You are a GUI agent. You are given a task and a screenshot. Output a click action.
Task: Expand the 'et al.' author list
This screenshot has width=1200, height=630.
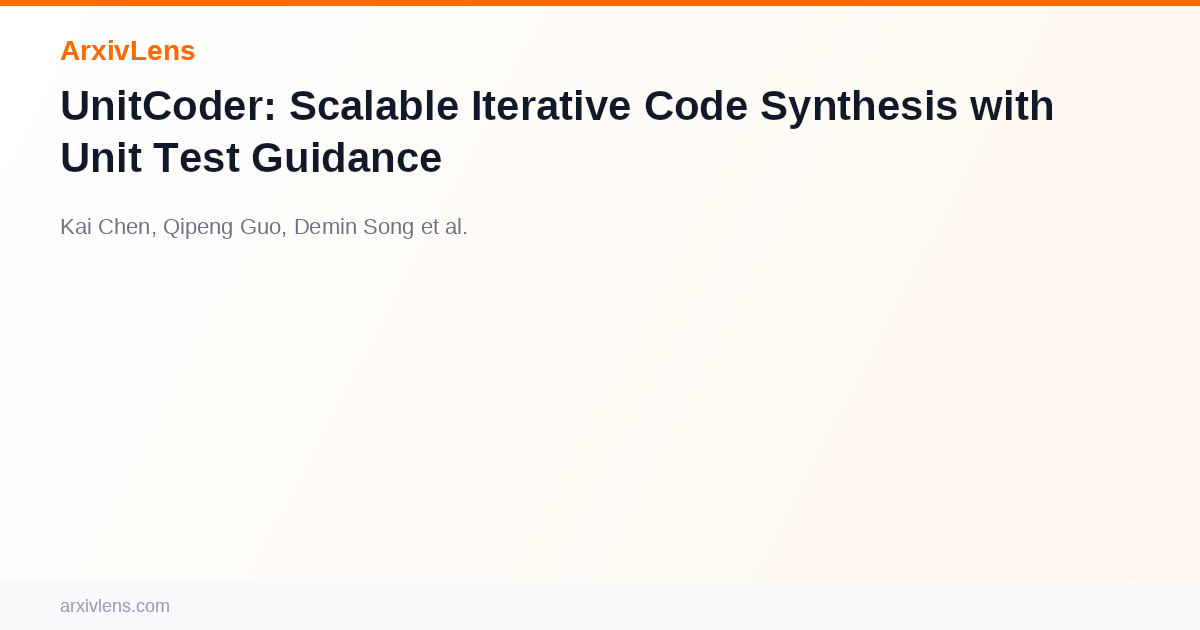click(x=444, y=227)
